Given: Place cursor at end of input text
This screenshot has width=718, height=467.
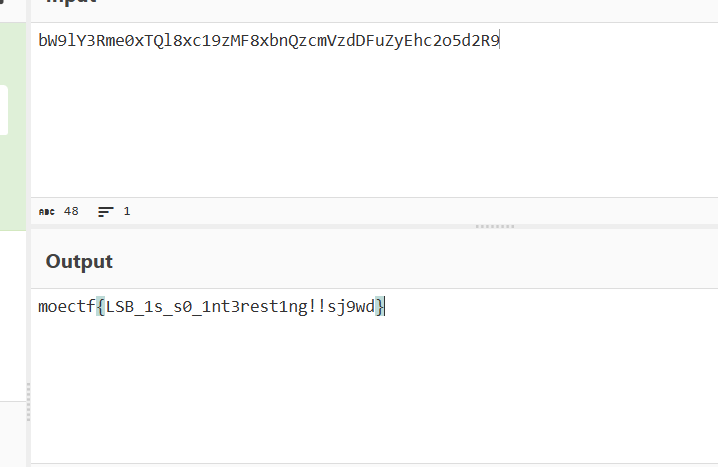Looking at the screenshot, I should (x=500, y=41).
